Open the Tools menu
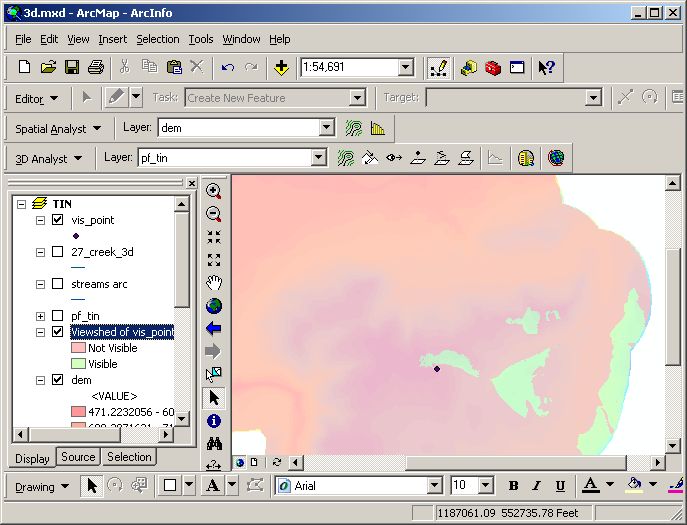Screen dimensions: 687x525 point(201,39)
